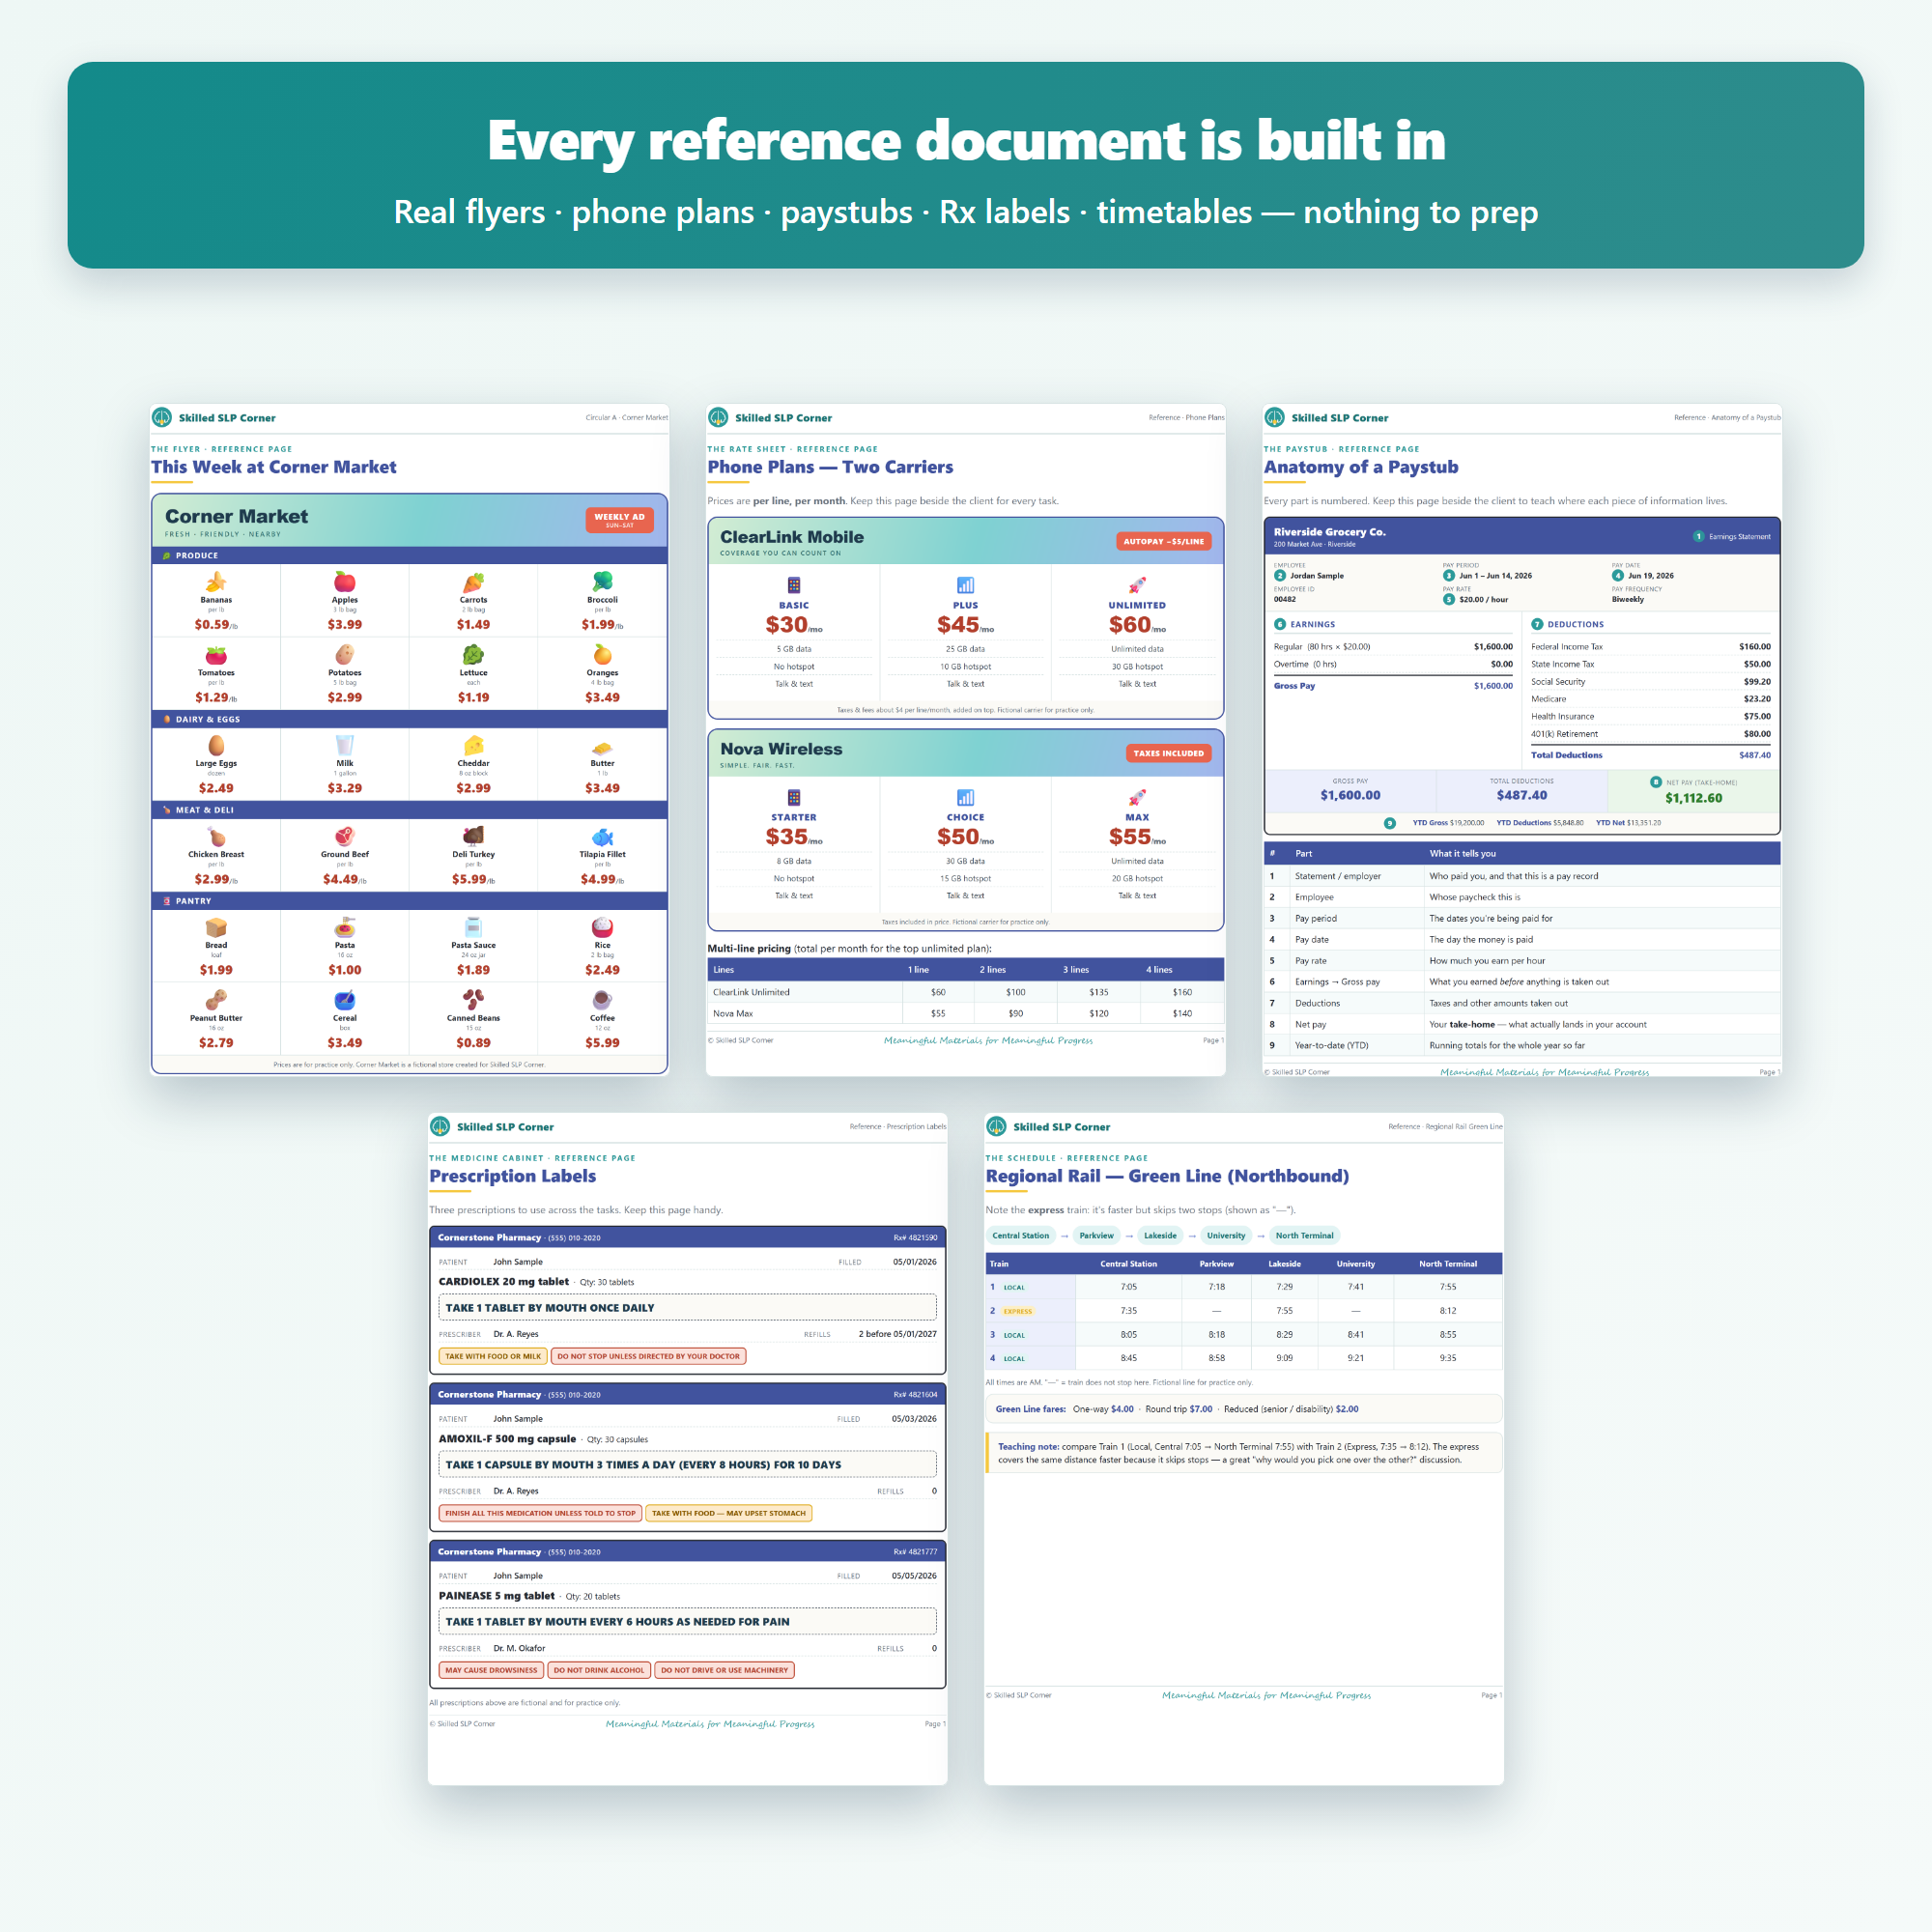Click the Nova Wireless Max rocket icon
The image size is (1932, 1932).
pyautogui.click(x=1137, y=797)
